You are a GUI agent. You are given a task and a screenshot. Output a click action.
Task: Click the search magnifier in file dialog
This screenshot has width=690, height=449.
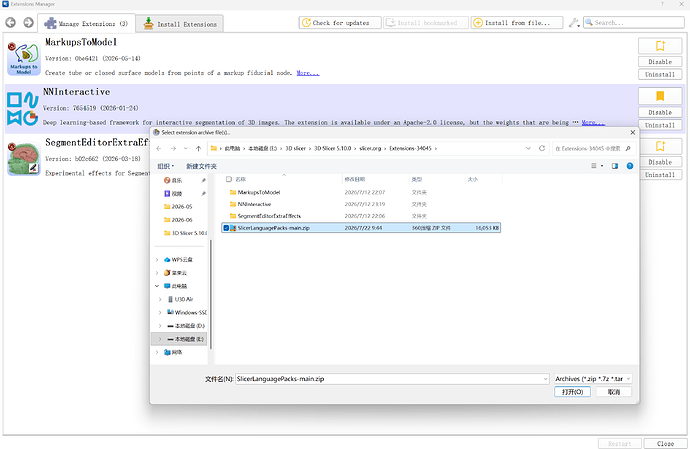coord(628,148)
